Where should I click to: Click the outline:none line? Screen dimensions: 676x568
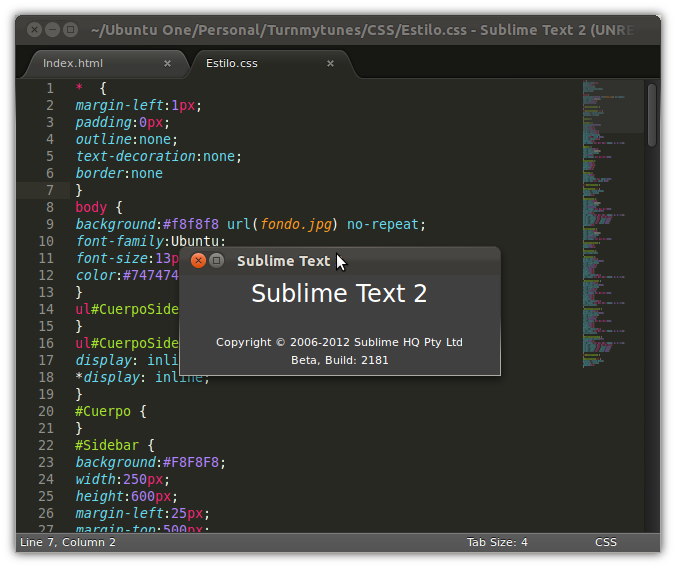click(x=126, y=139)
